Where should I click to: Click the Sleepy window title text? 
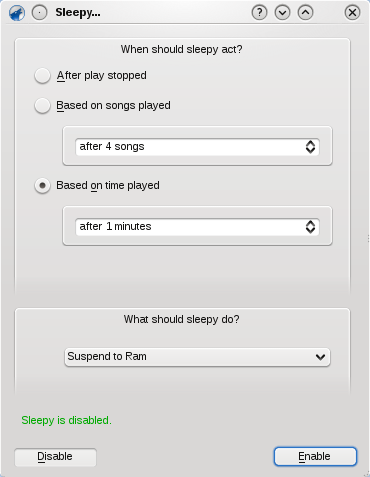click(x=78, y=13)
